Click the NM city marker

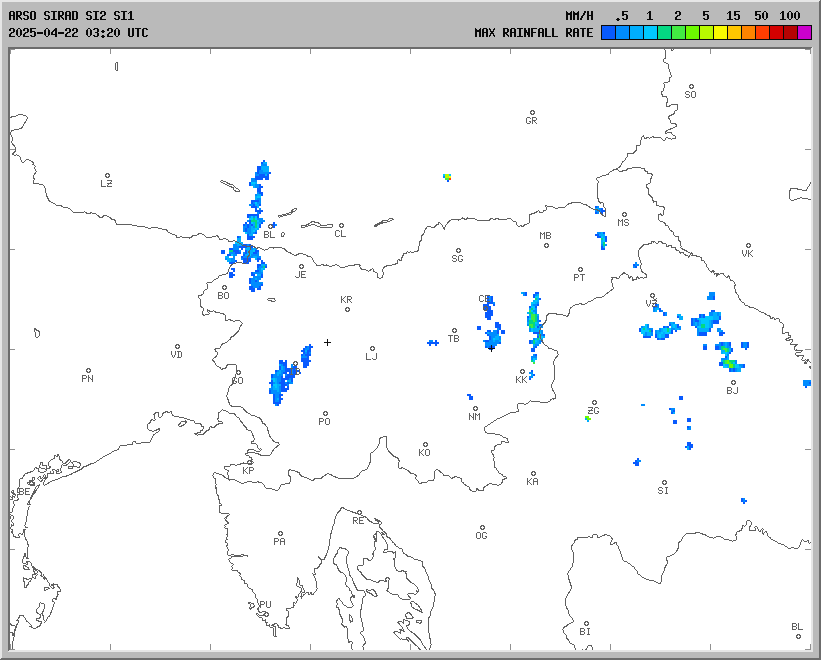point(475,409)
